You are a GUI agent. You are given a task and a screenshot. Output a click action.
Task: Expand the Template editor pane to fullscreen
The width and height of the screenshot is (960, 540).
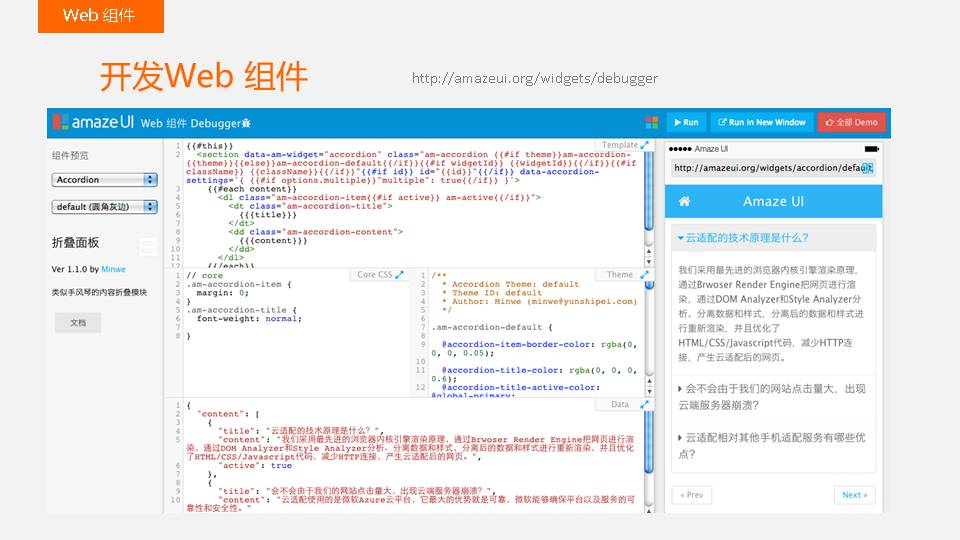click(645, 146)
